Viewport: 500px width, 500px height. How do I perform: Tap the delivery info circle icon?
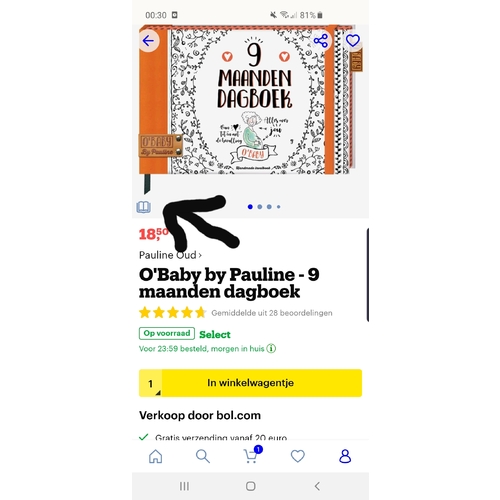[271, 349]
